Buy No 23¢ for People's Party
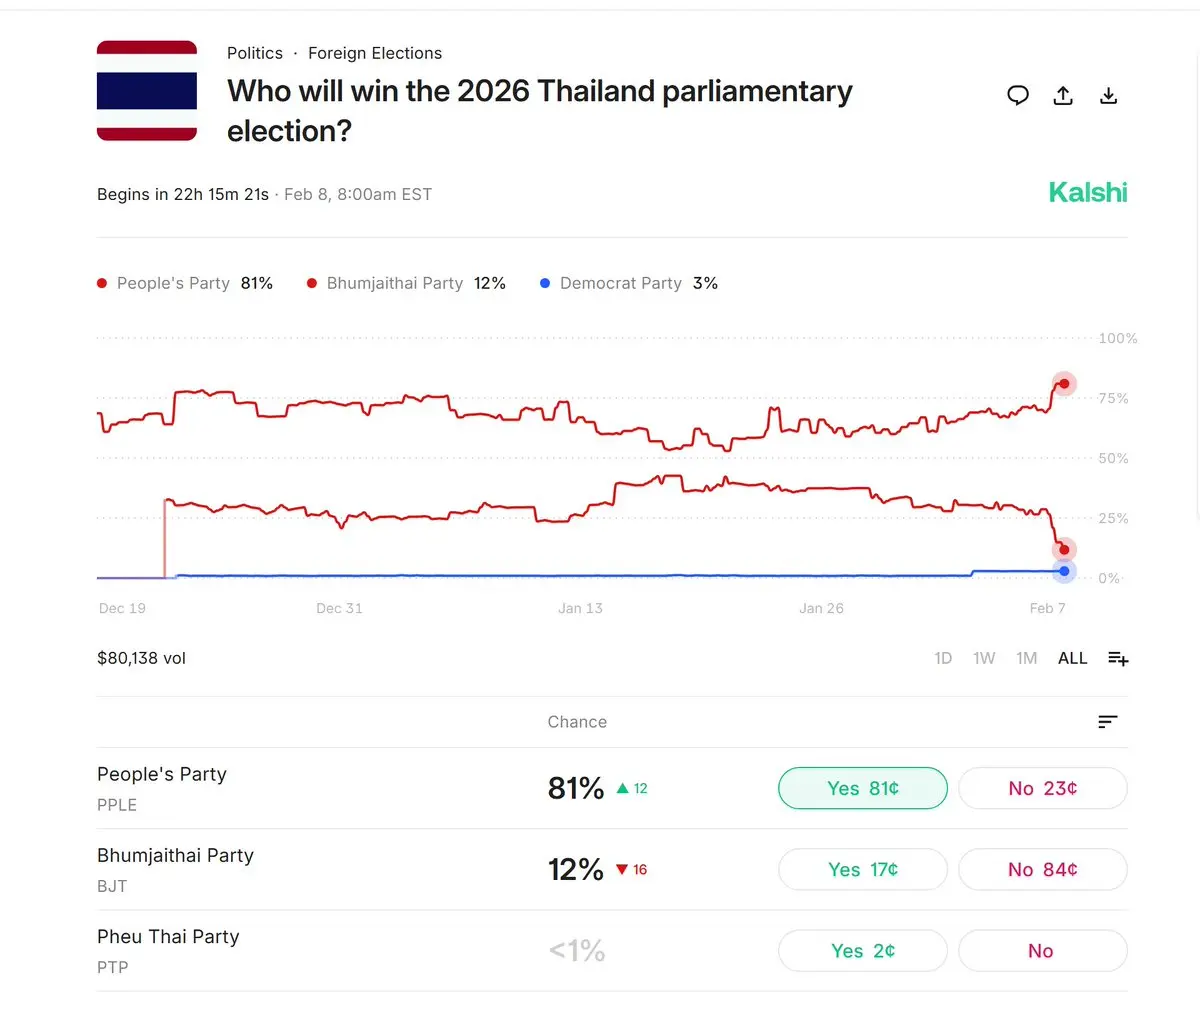 click(1042, 788)
